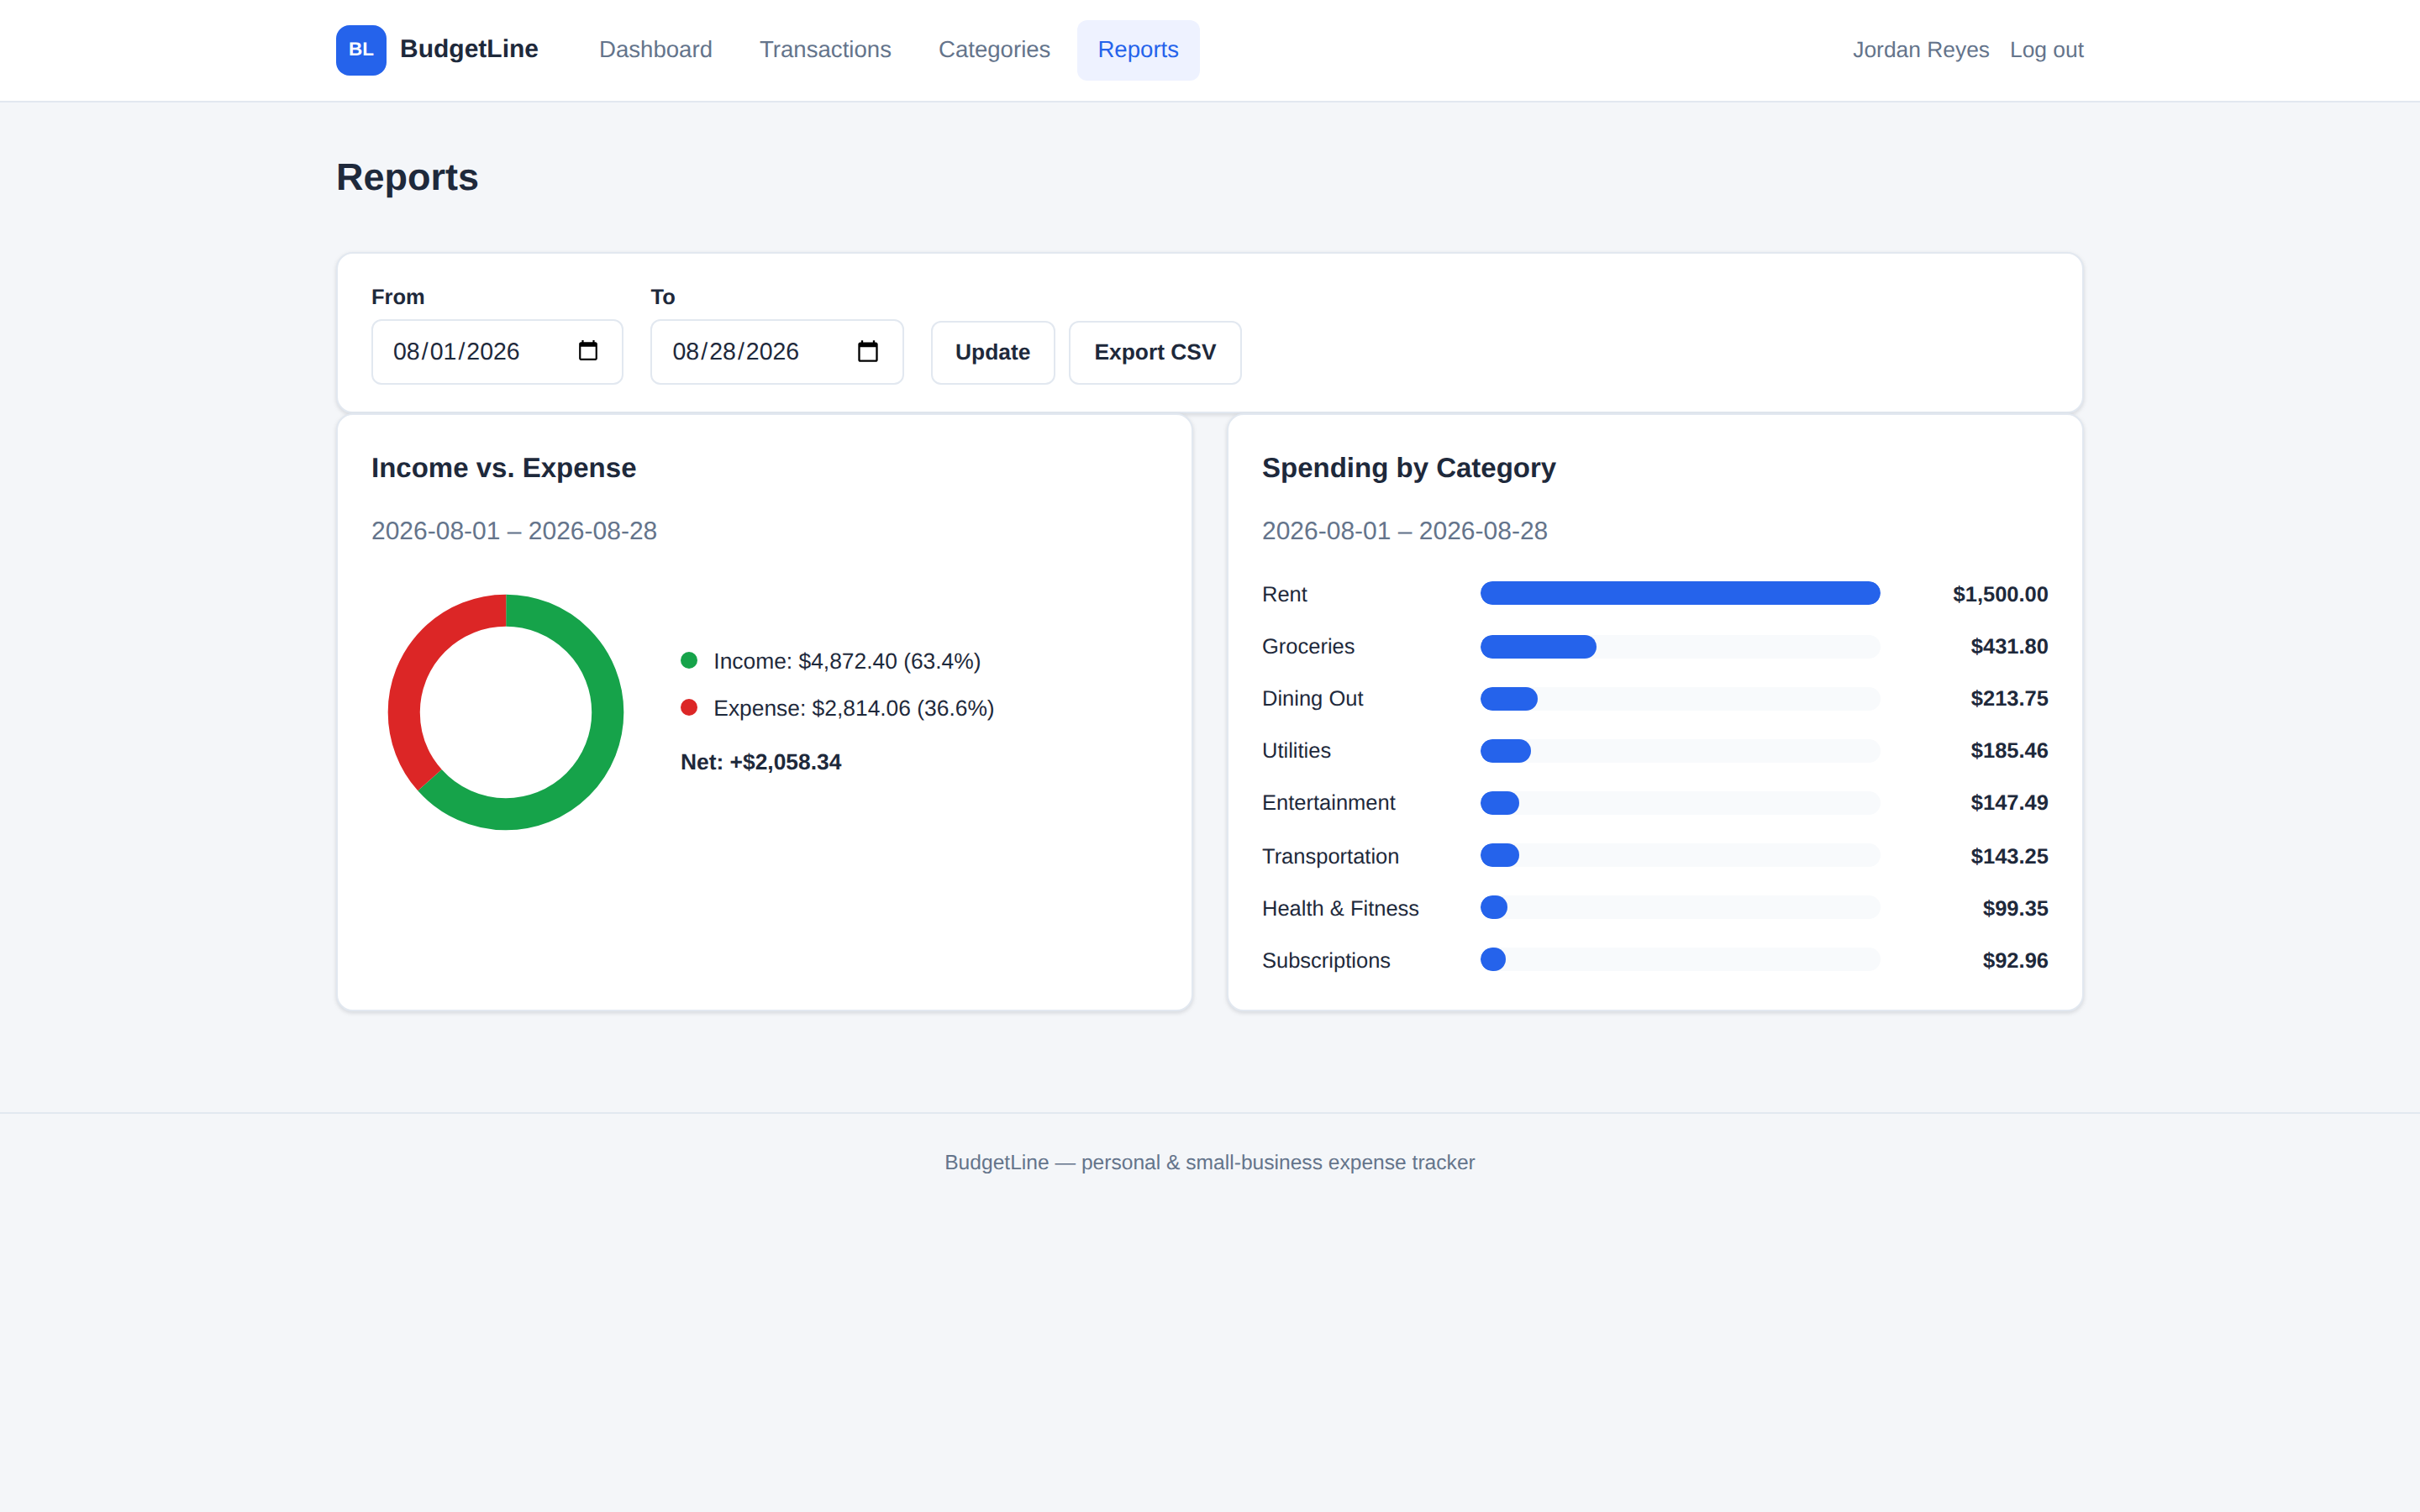2420x1512 pixels.
Task: Click the Utilities spending bar
Action: click(1505, 750)
